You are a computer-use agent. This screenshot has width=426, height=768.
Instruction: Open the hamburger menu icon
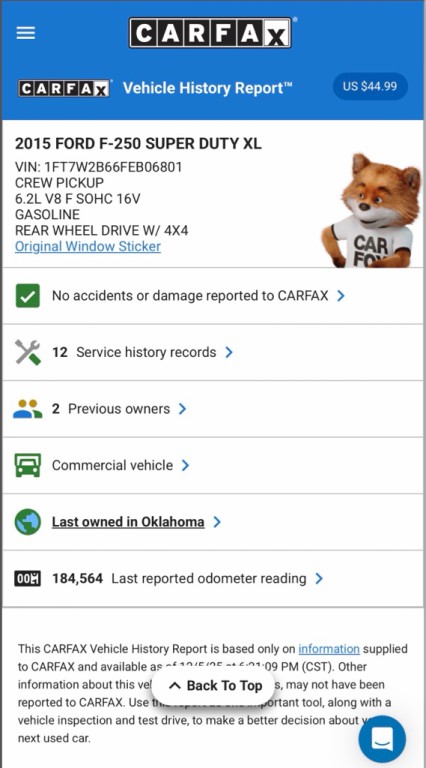point(25,33)
